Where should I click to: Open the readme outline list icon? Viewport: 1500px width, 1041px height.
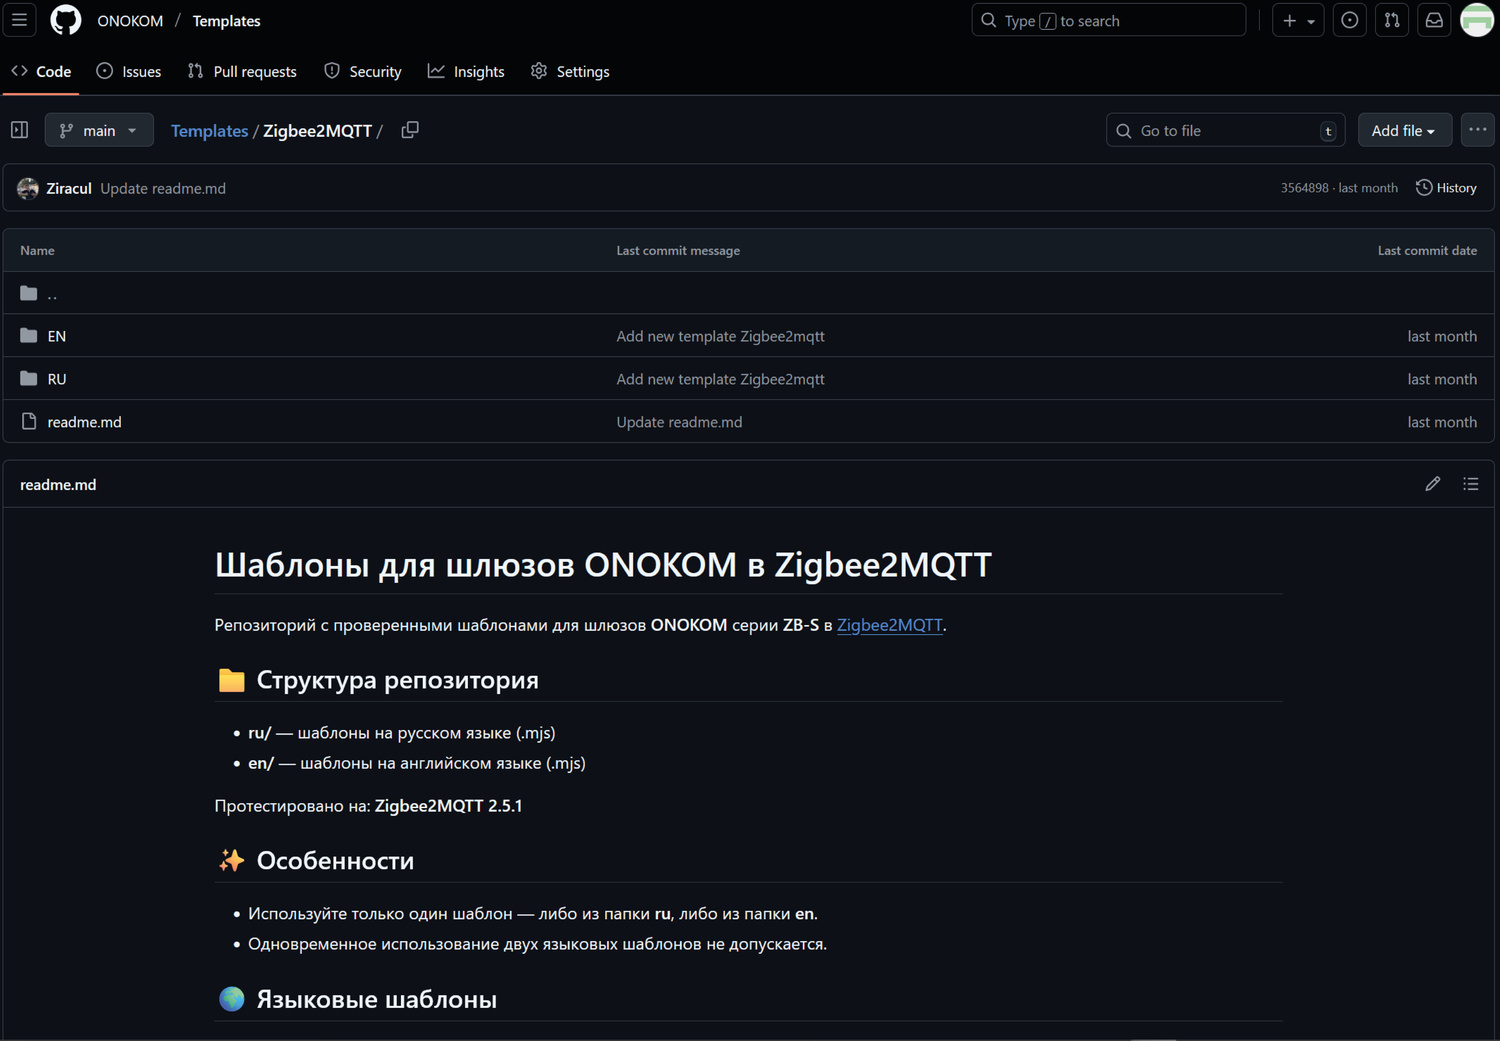click(x=1470, y=484)
